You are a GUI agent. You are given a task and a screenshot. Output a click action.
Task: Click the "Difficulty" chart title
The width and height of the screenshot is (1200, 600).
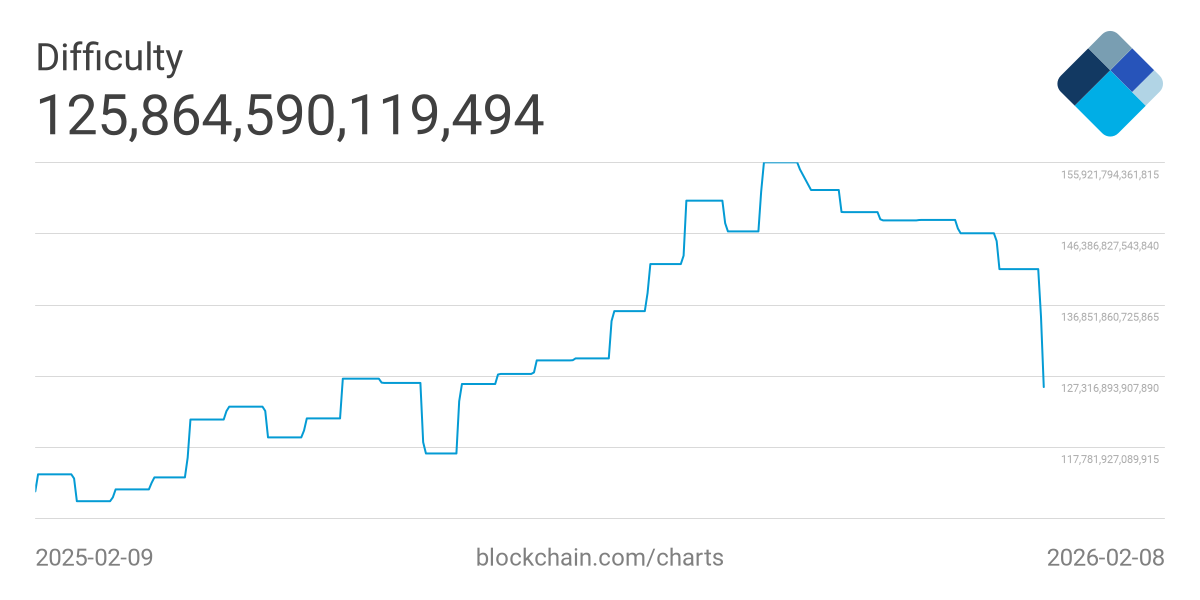pos(109,58)
